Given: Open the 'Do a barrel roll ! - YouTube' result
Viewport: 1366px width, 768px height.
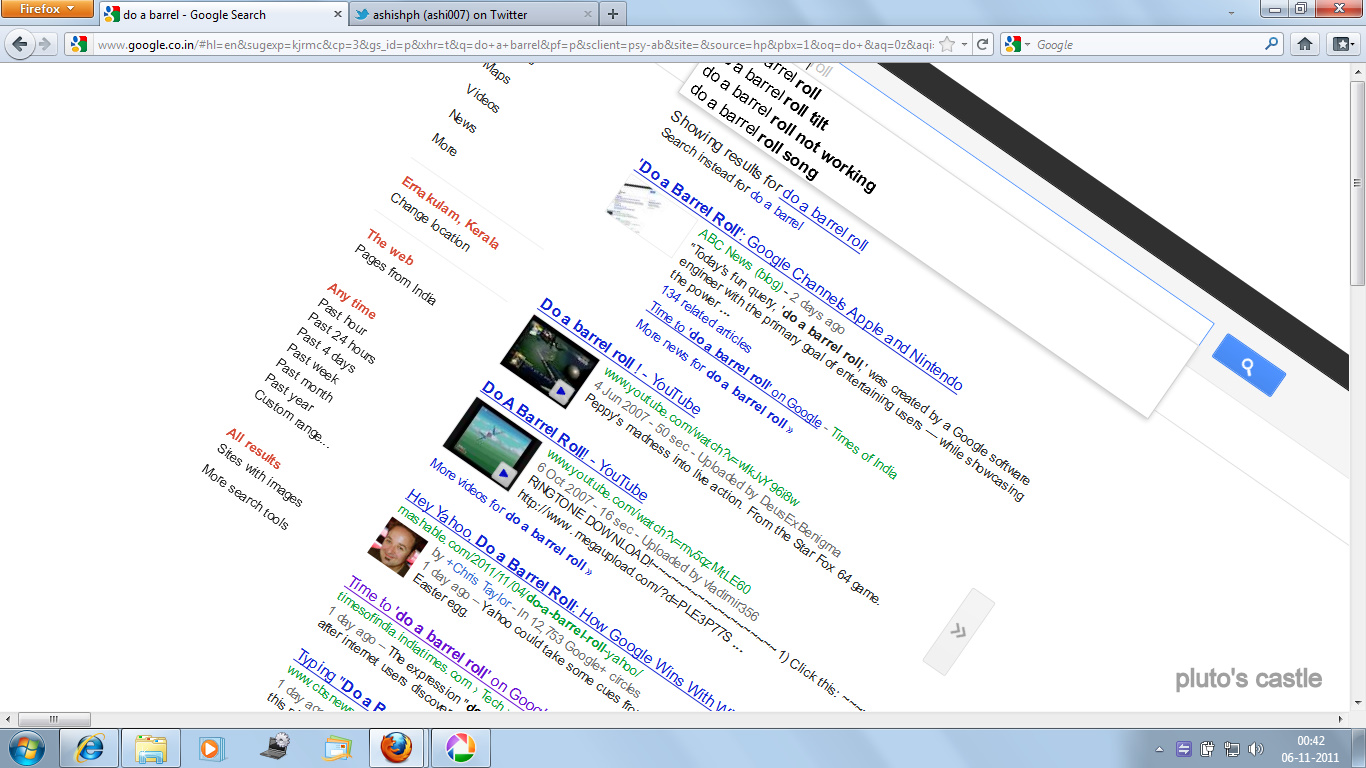Looking at the screenshot, I should pos(619,356).
